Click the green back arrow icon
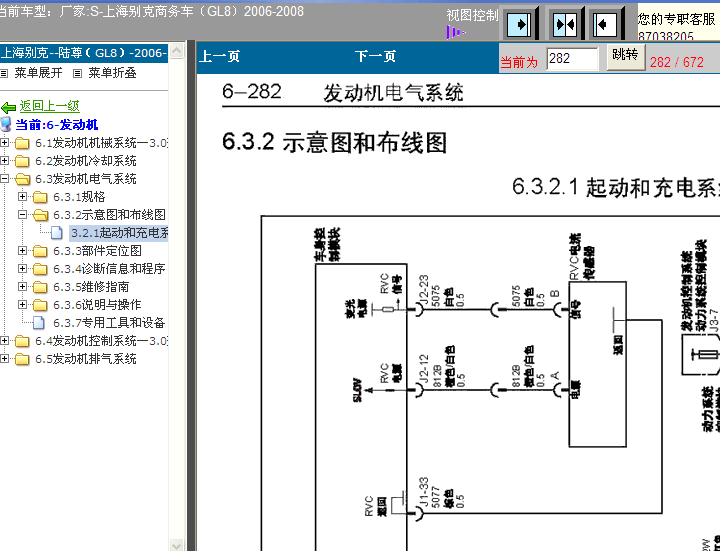 click(8, 107)
